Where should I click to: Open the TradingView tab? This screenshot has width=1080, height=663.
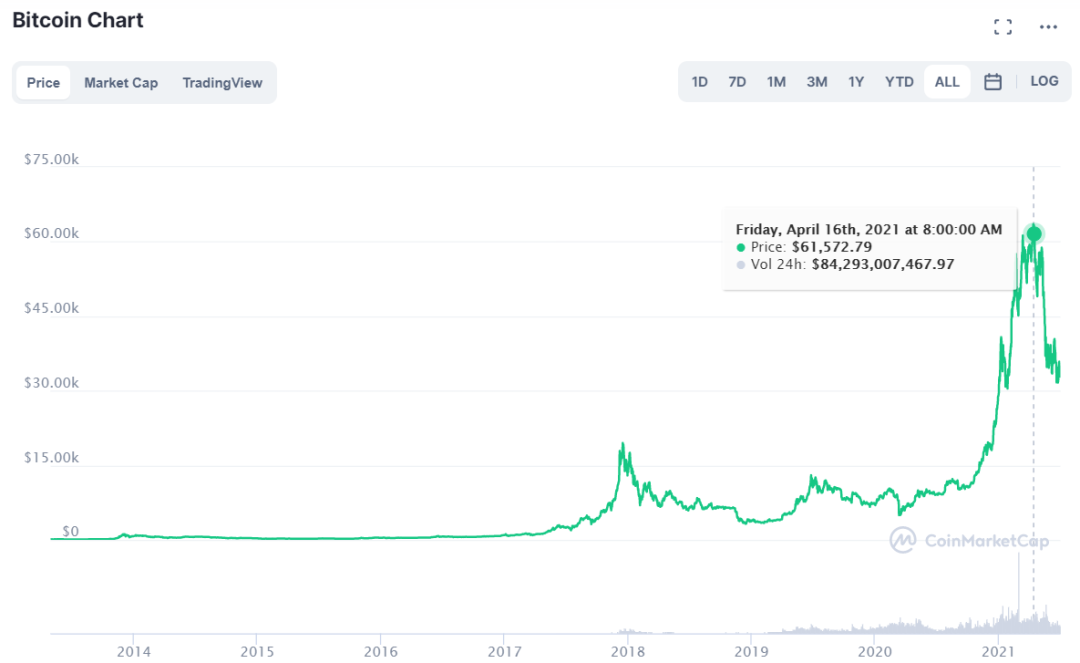pos(222,83)
